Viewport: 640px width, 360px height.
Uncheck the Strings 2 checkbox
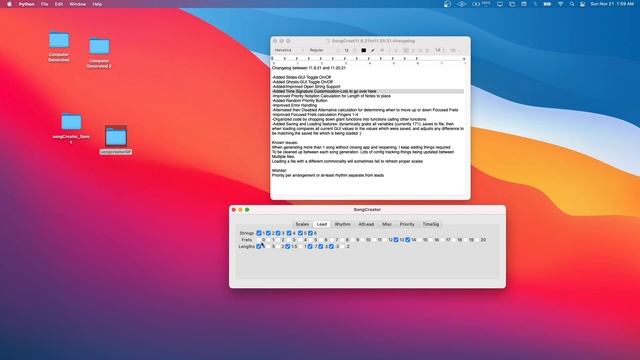tap(268, 233)
